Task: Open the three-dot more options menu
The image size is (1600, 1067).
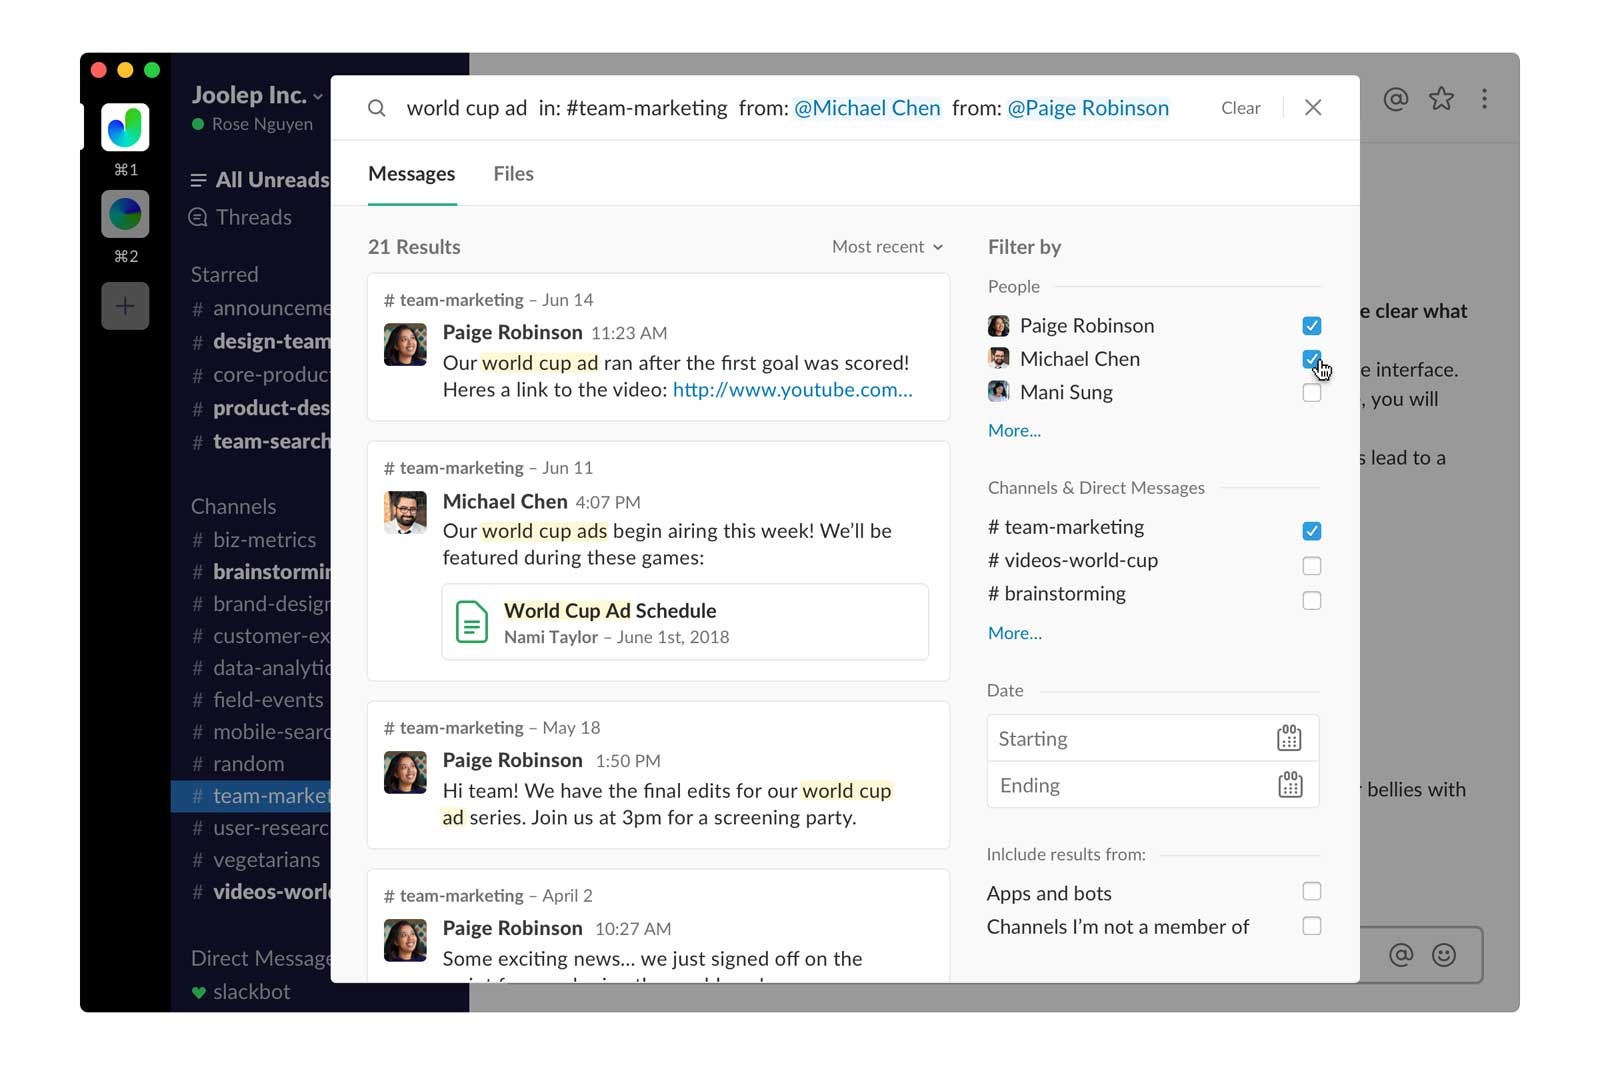Action: (x=1484, y=99)
